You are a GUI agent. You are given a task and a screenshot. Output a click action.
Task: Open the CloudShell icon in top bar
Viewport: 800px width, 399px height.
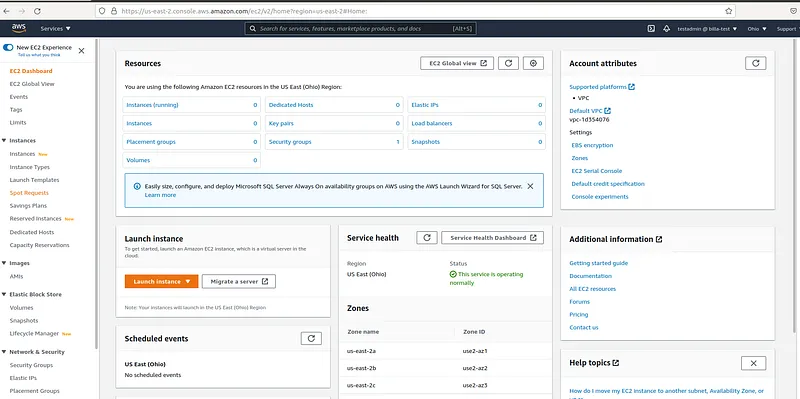coord(651,29)
